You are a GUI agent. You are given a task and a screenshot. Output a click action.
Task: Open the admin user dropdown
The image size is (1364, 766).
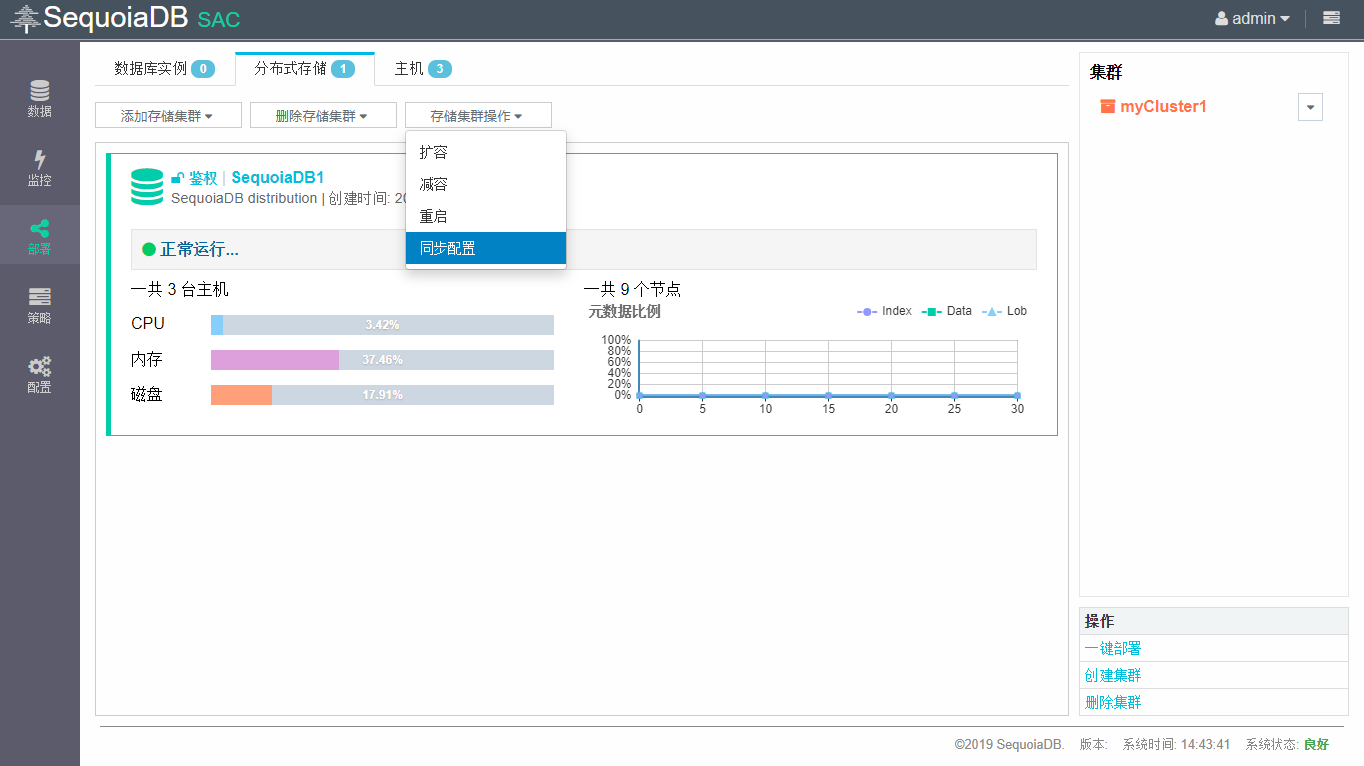(1252, 18)
